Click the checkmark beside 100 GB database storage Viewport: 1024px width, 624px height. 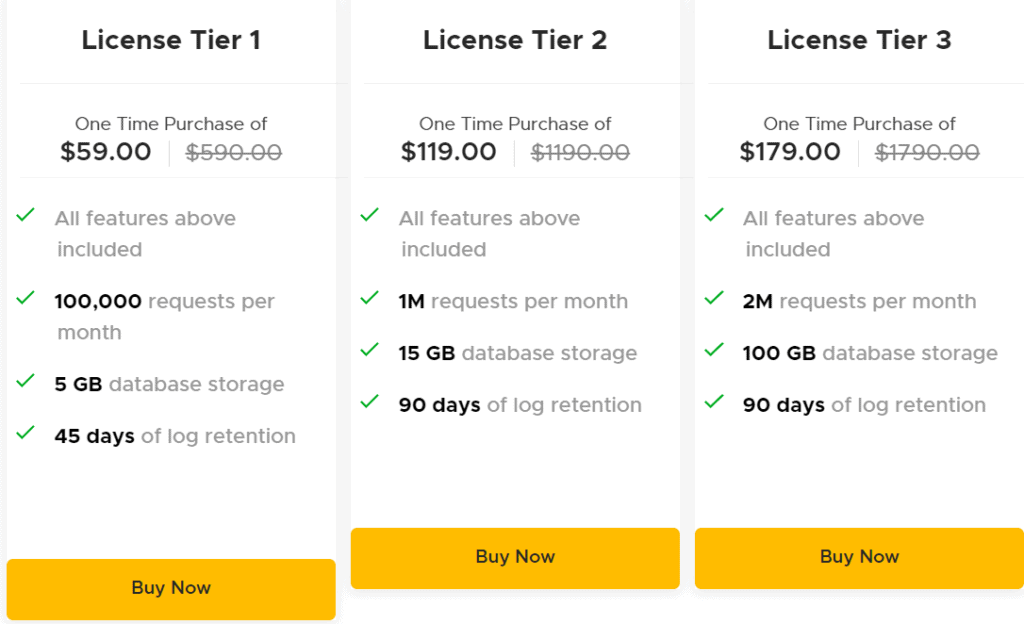point(713,351)
